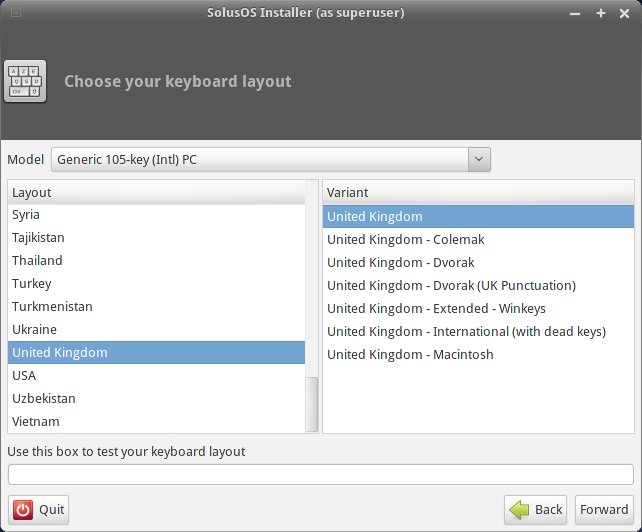The image size is (642, 532).
Task: Go Forward to the next installer step
Action: tap(604, 510)
